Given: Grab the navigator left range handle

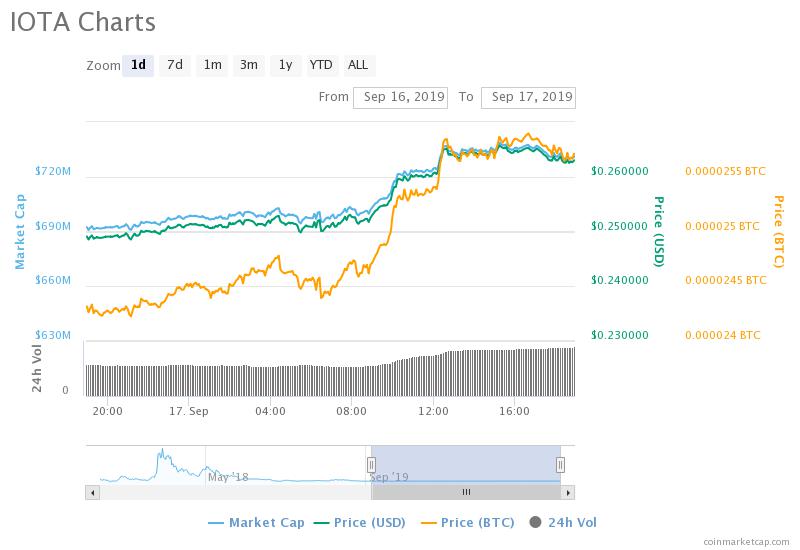Looking at the screenshot, I should point(371,465).
